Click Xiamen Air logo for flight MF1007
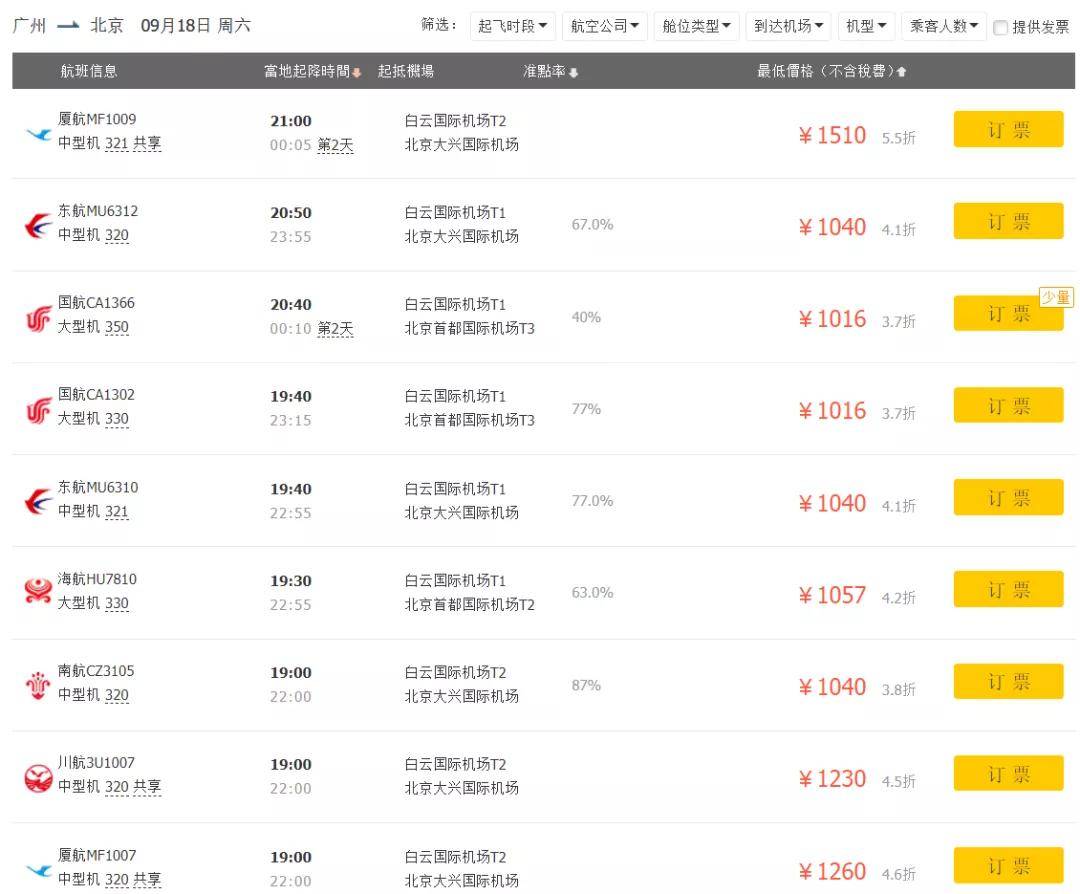 point(39,870)
